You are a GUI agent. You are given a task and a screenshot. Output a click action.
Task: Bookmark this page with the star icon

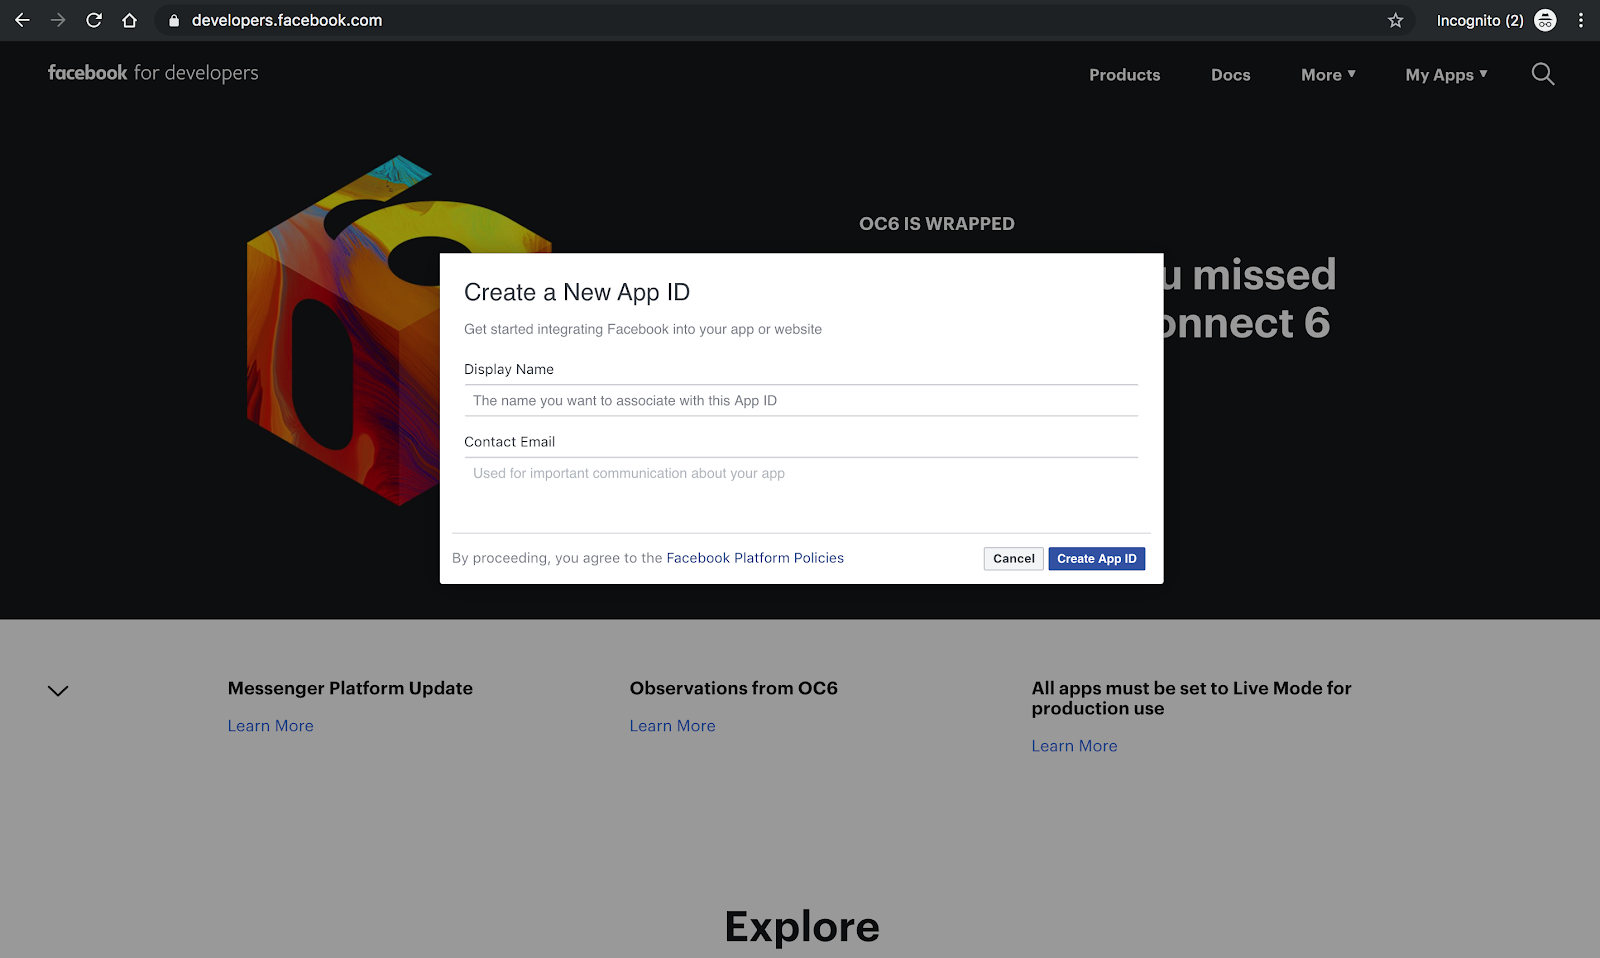1396,20
